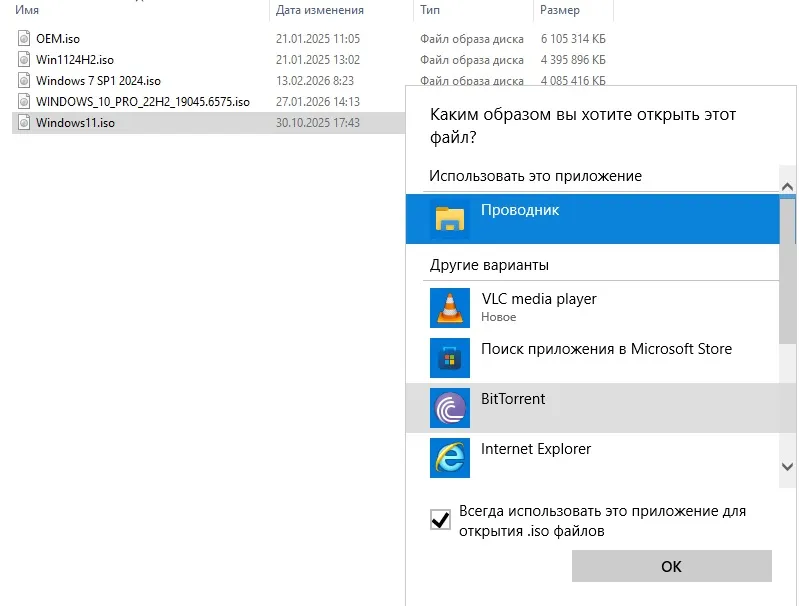Select the Windows 7 SP1 2024.iso file

[98, 81]
